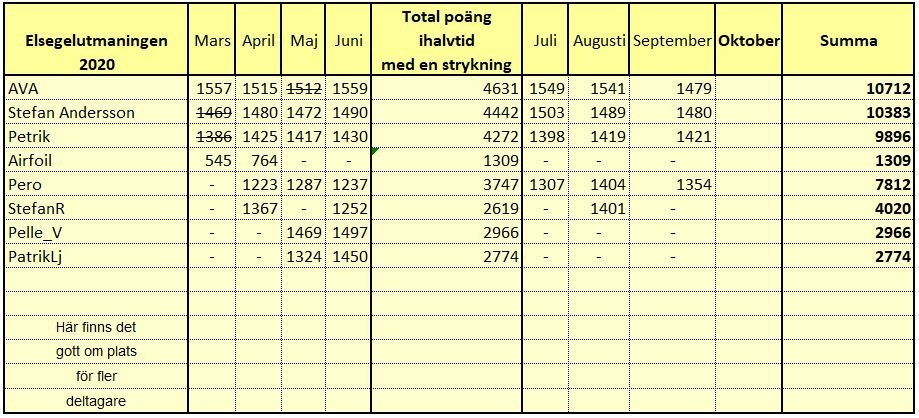Select the Stefan Andersson name cell

click(x=97, y=113)
